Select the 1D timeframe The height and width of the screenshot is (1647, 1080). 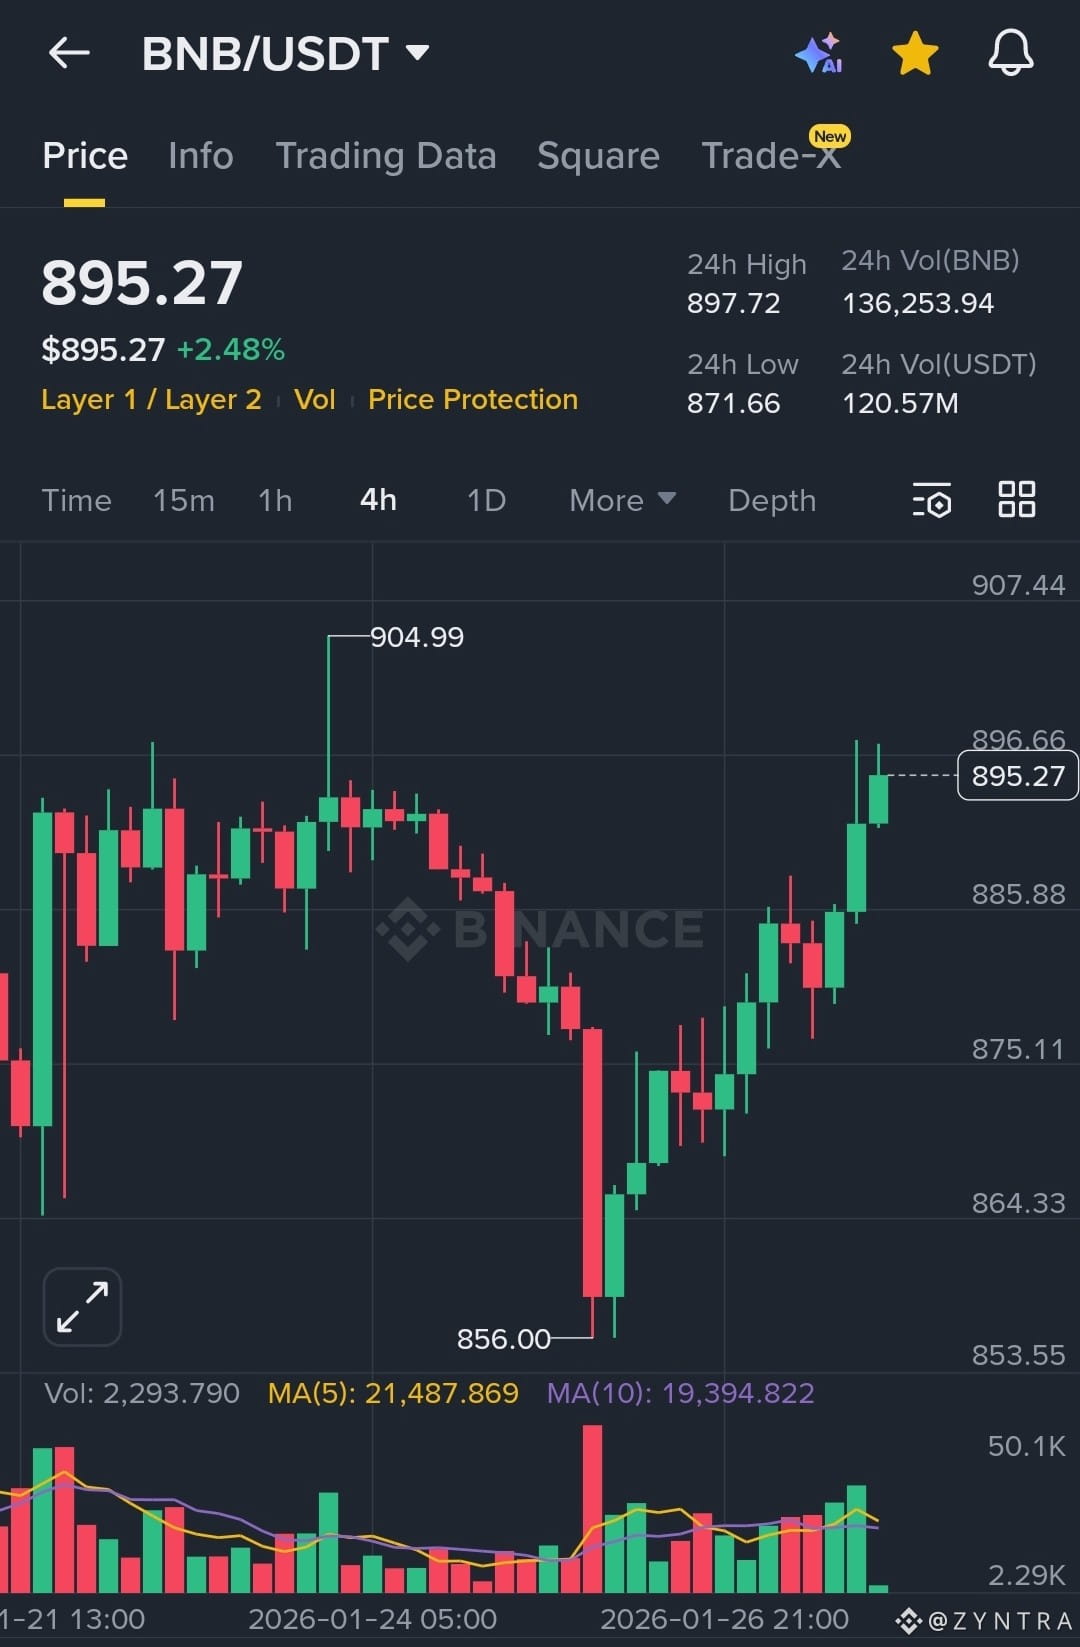(485, 500)
